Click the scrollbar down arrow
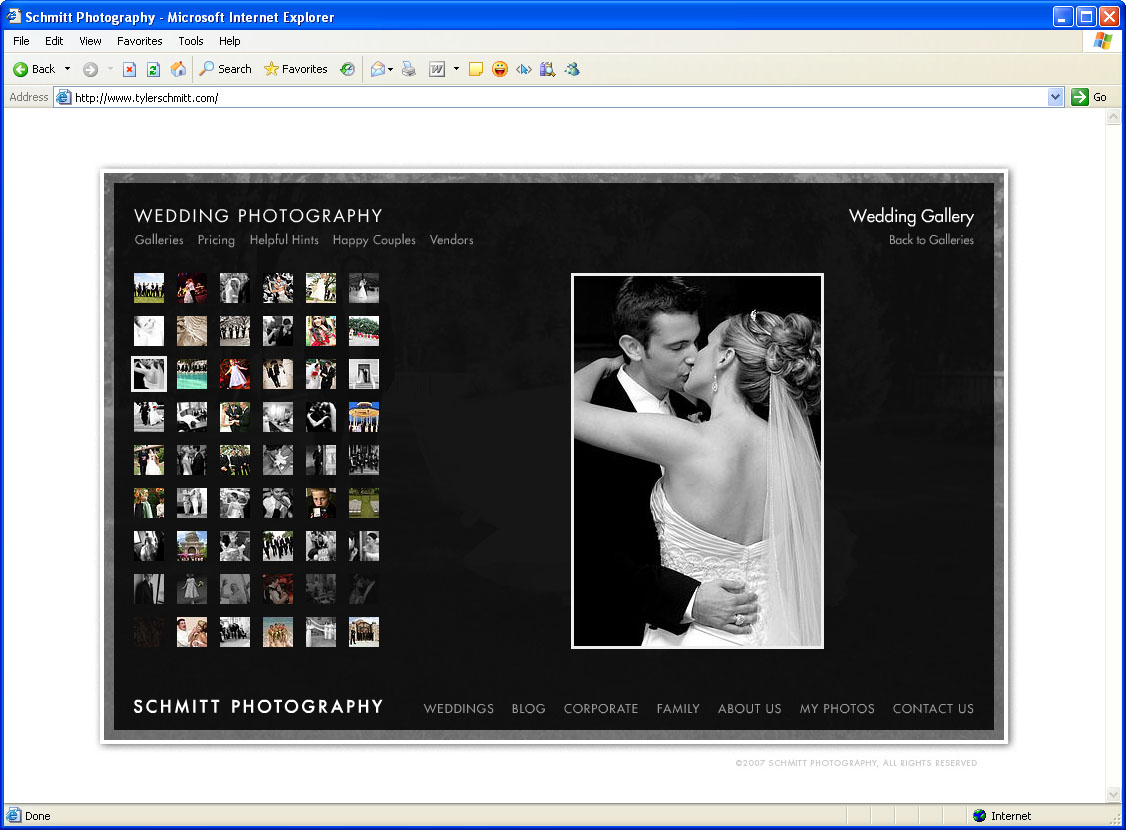Image resolution: width=1126 pixels, height=830 pixels. click(1114, 794)
